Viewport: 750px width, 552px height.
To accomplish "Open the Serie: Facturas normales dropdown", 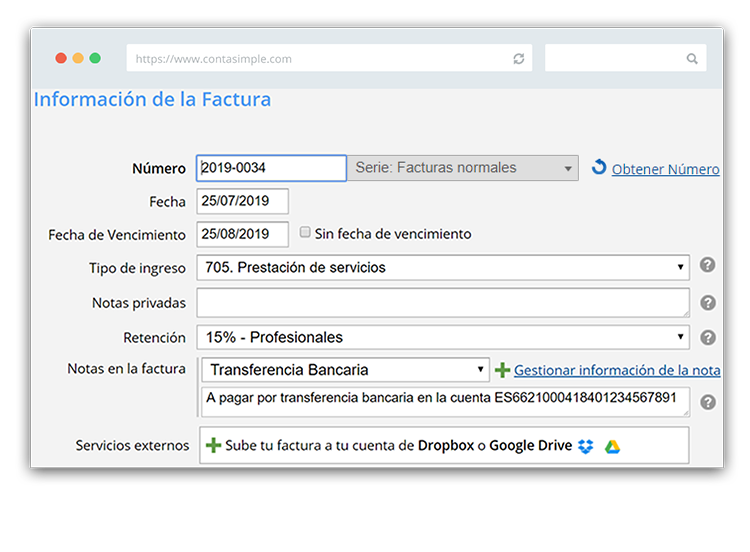I will [462, 168].
